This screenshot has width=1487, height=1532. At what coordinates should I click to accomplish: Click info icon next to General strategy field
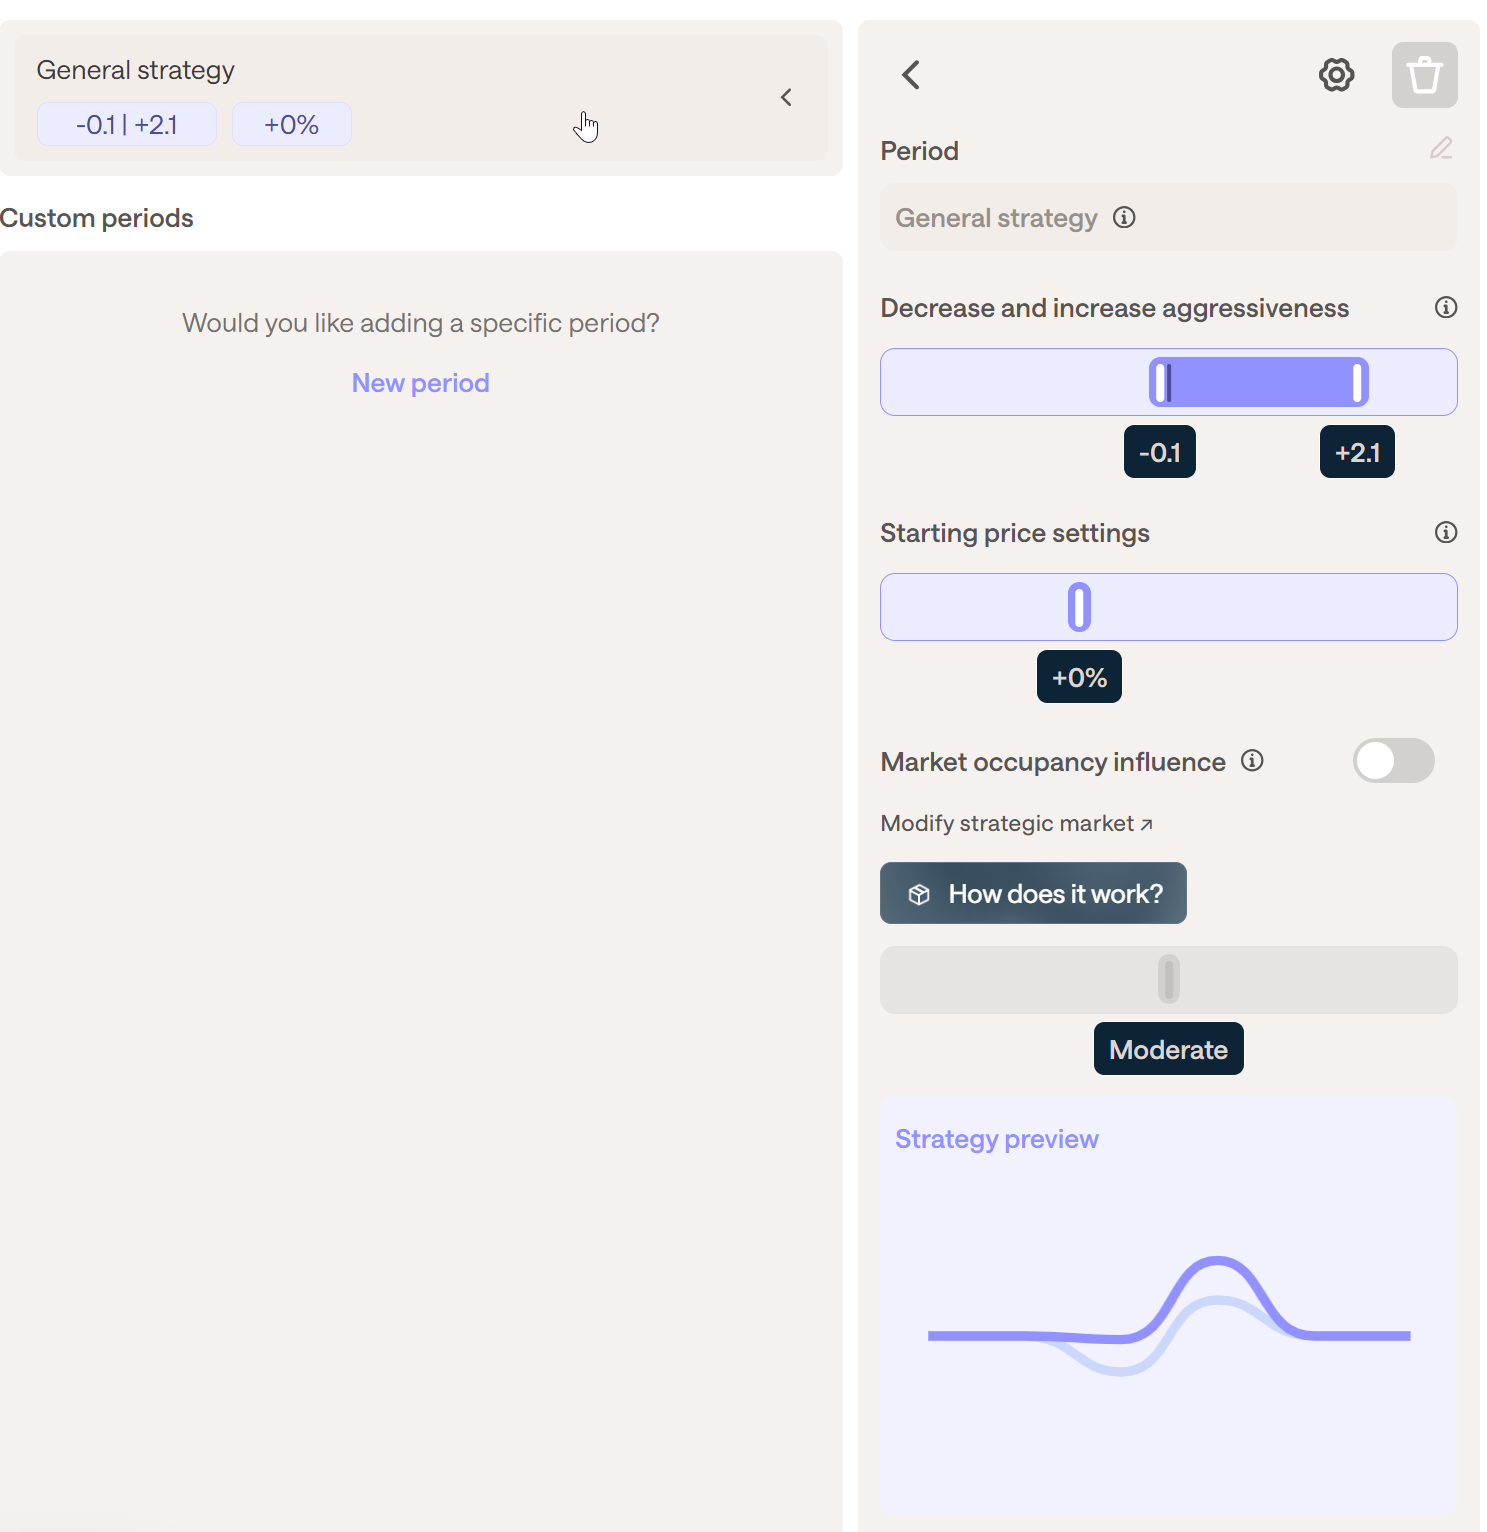pos(1124,218)
